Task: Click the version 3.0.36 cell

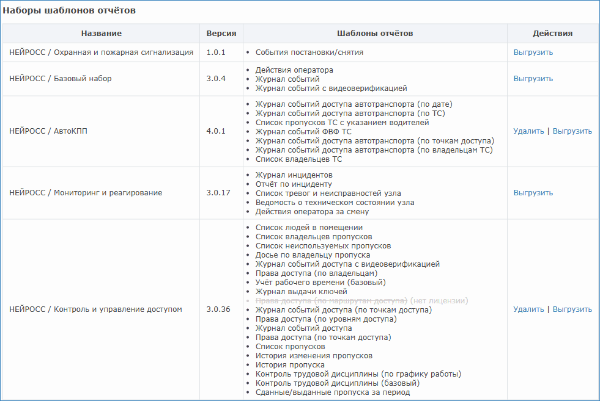Action: pos(221,309)
